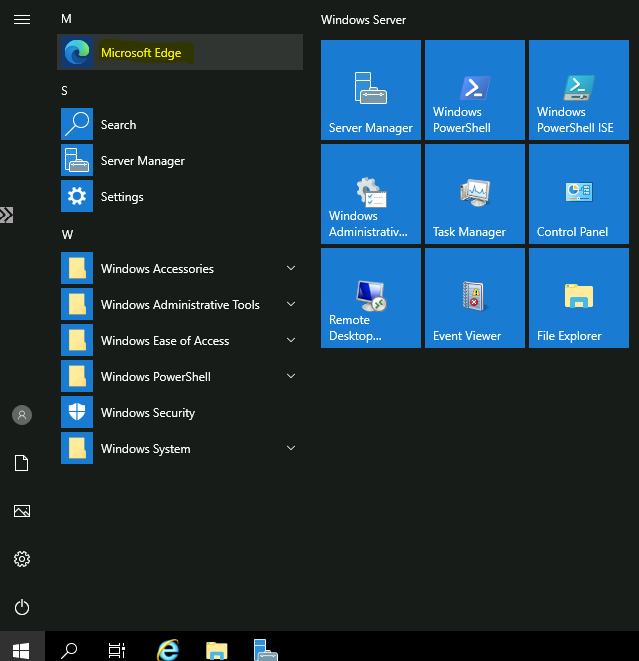Open Microsoft Edge from the app list
The width and height of the screenshot is (639, 661).
pos(180,52)
